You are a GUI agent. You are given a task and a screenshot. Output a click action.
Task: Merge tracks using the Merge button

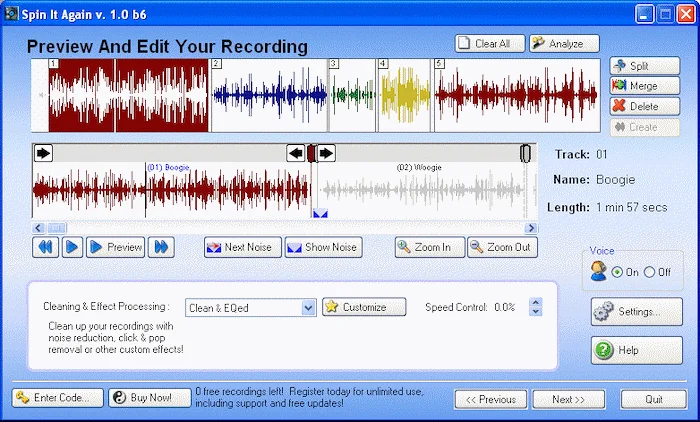pos(645,85)
